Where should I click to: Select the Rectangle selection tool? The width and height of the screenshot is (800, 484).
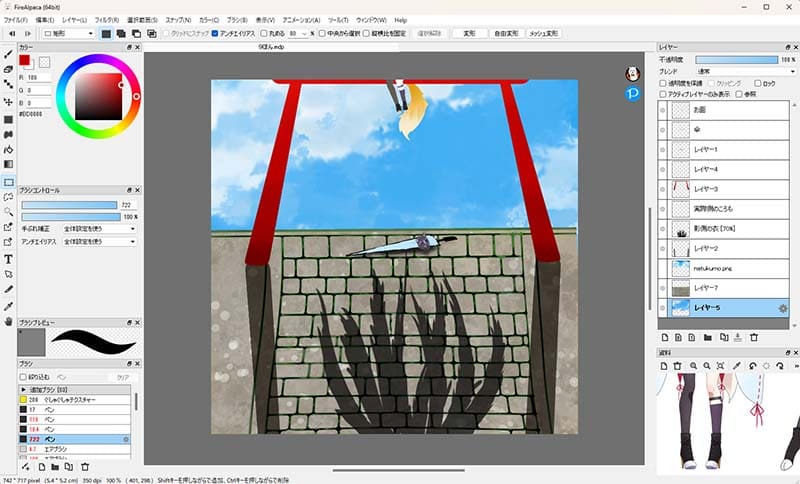click(x=8, y=182)
